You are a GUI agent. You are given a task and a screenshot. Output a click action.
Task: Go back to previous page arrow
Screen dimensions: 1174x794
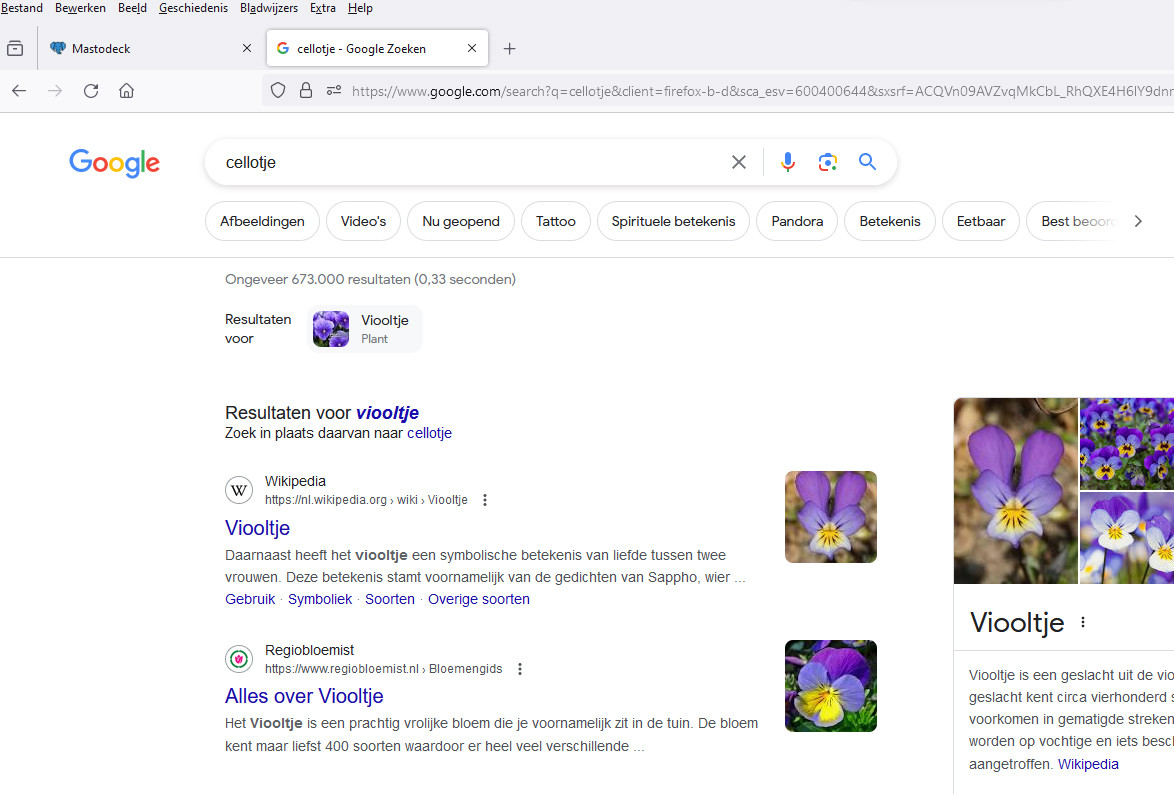pos(19,91)
